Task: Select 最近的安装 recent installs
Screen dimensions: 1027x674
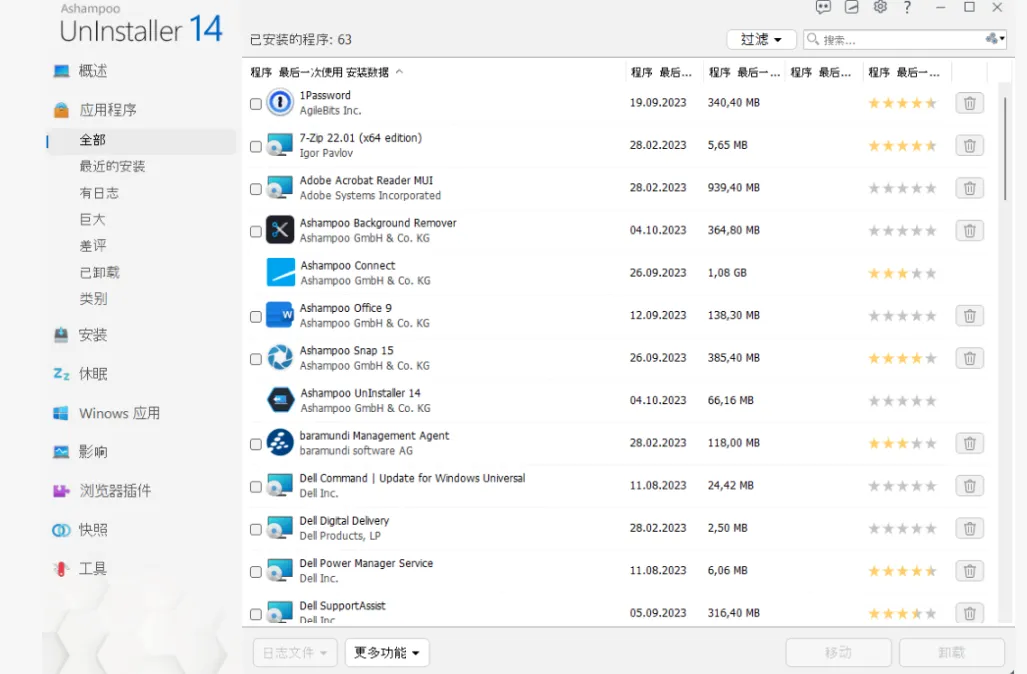Action: [x=112, y=166]
